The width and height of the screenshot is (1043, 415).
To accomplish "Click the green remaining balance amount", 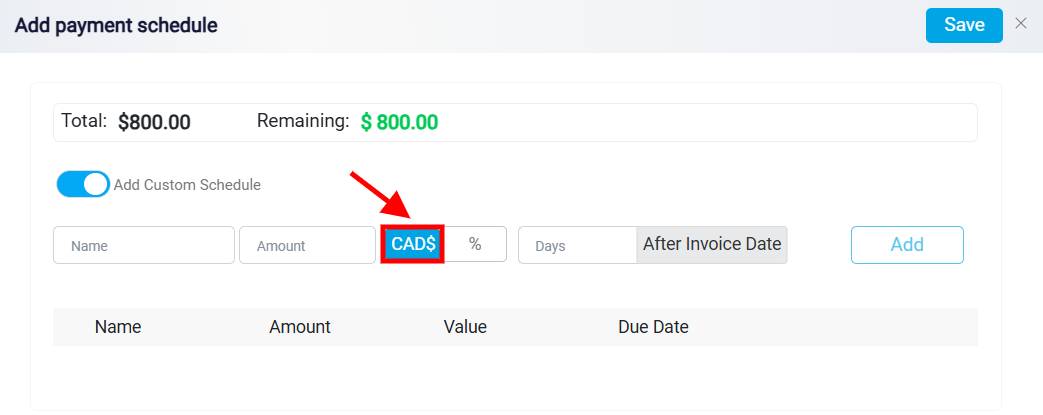I will [400, 122].
